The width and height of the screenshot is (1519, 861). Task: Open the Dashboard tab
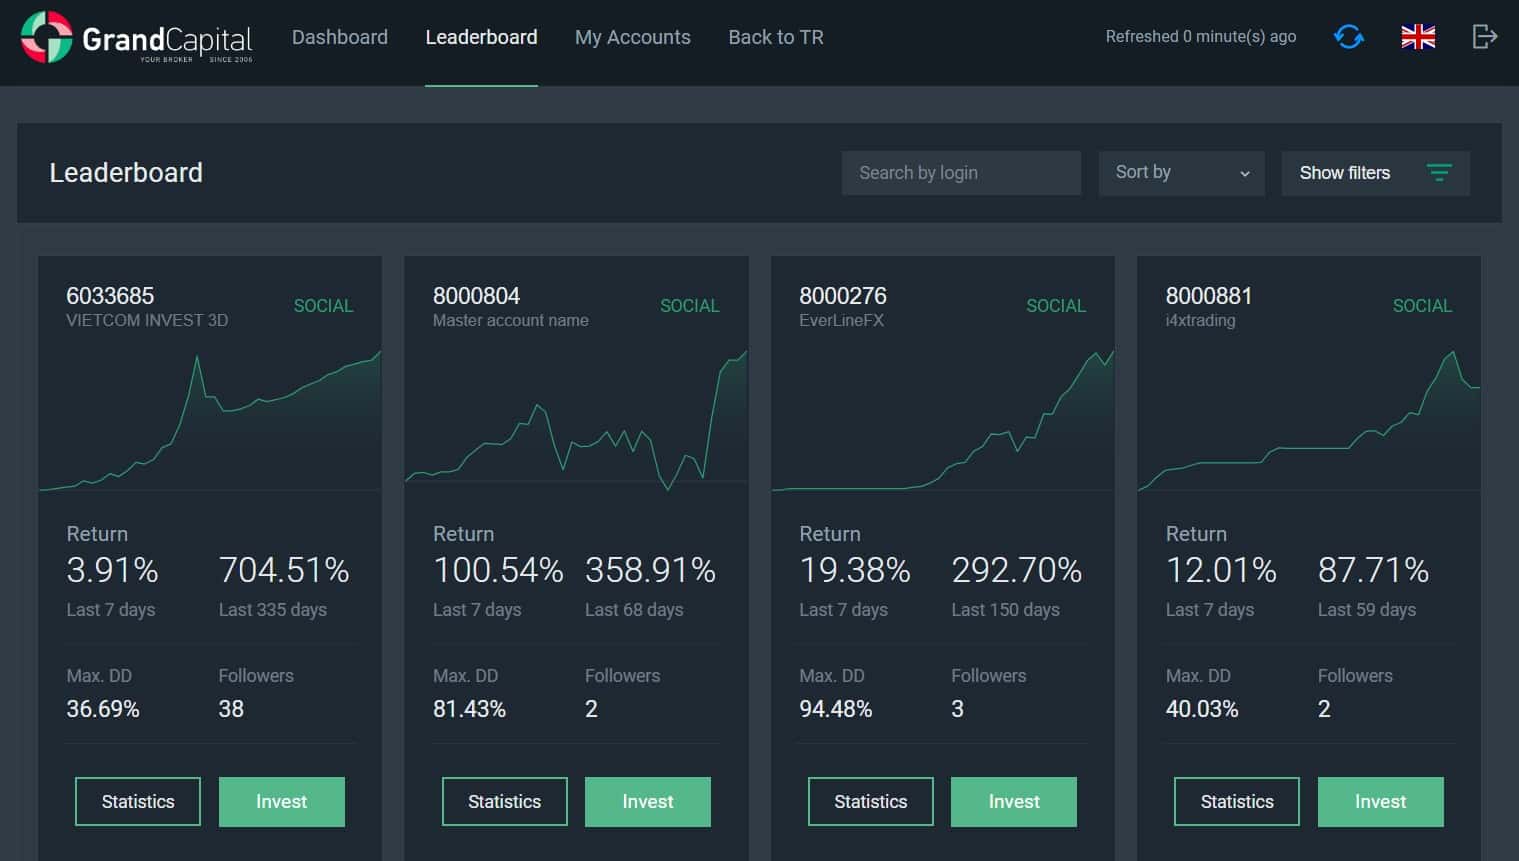click(x=340, y=37)
